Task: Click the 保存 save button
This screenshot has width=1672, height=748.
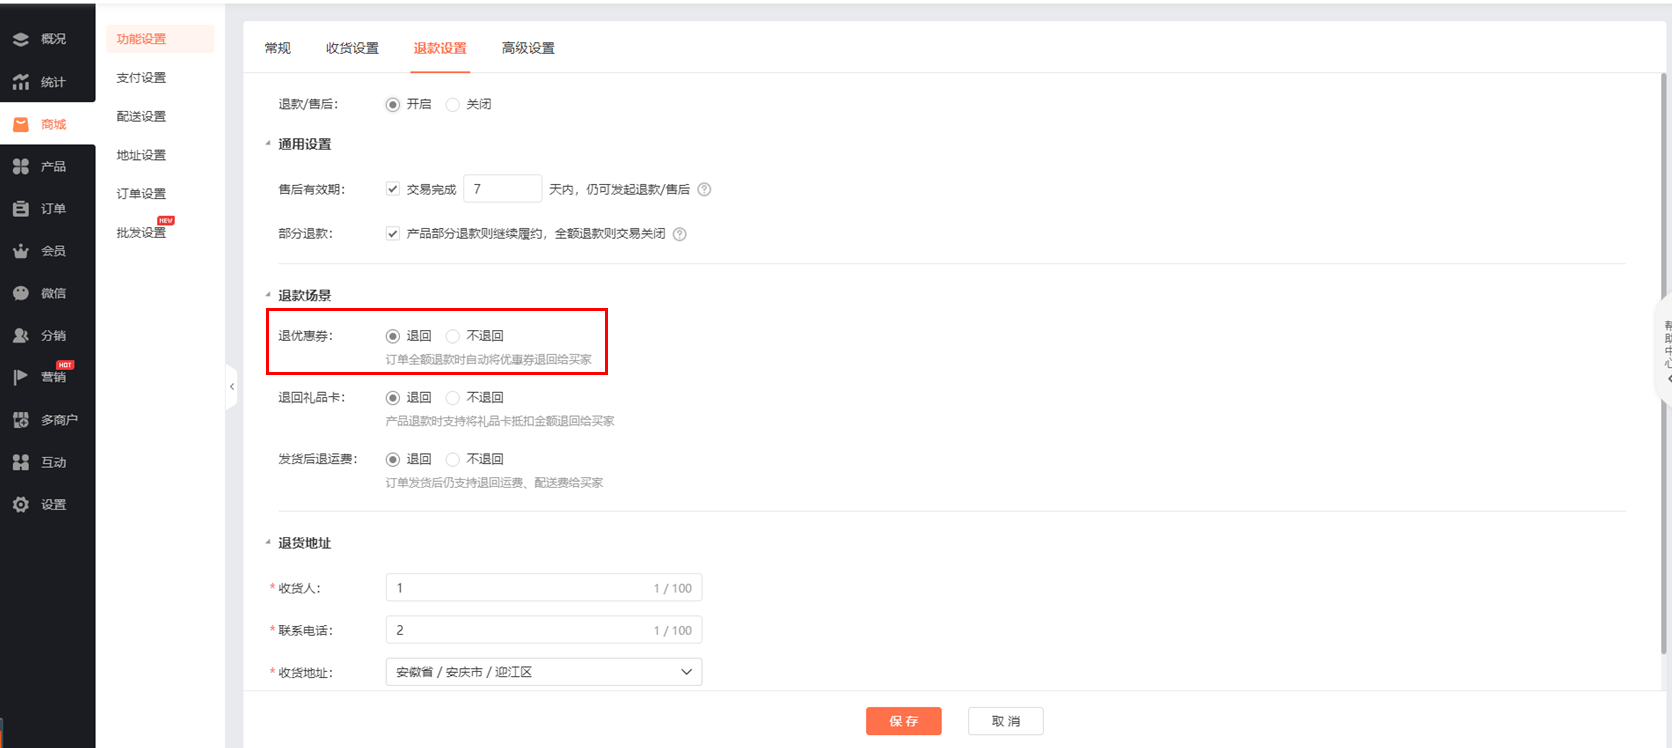Action: (x=904, y=721)
